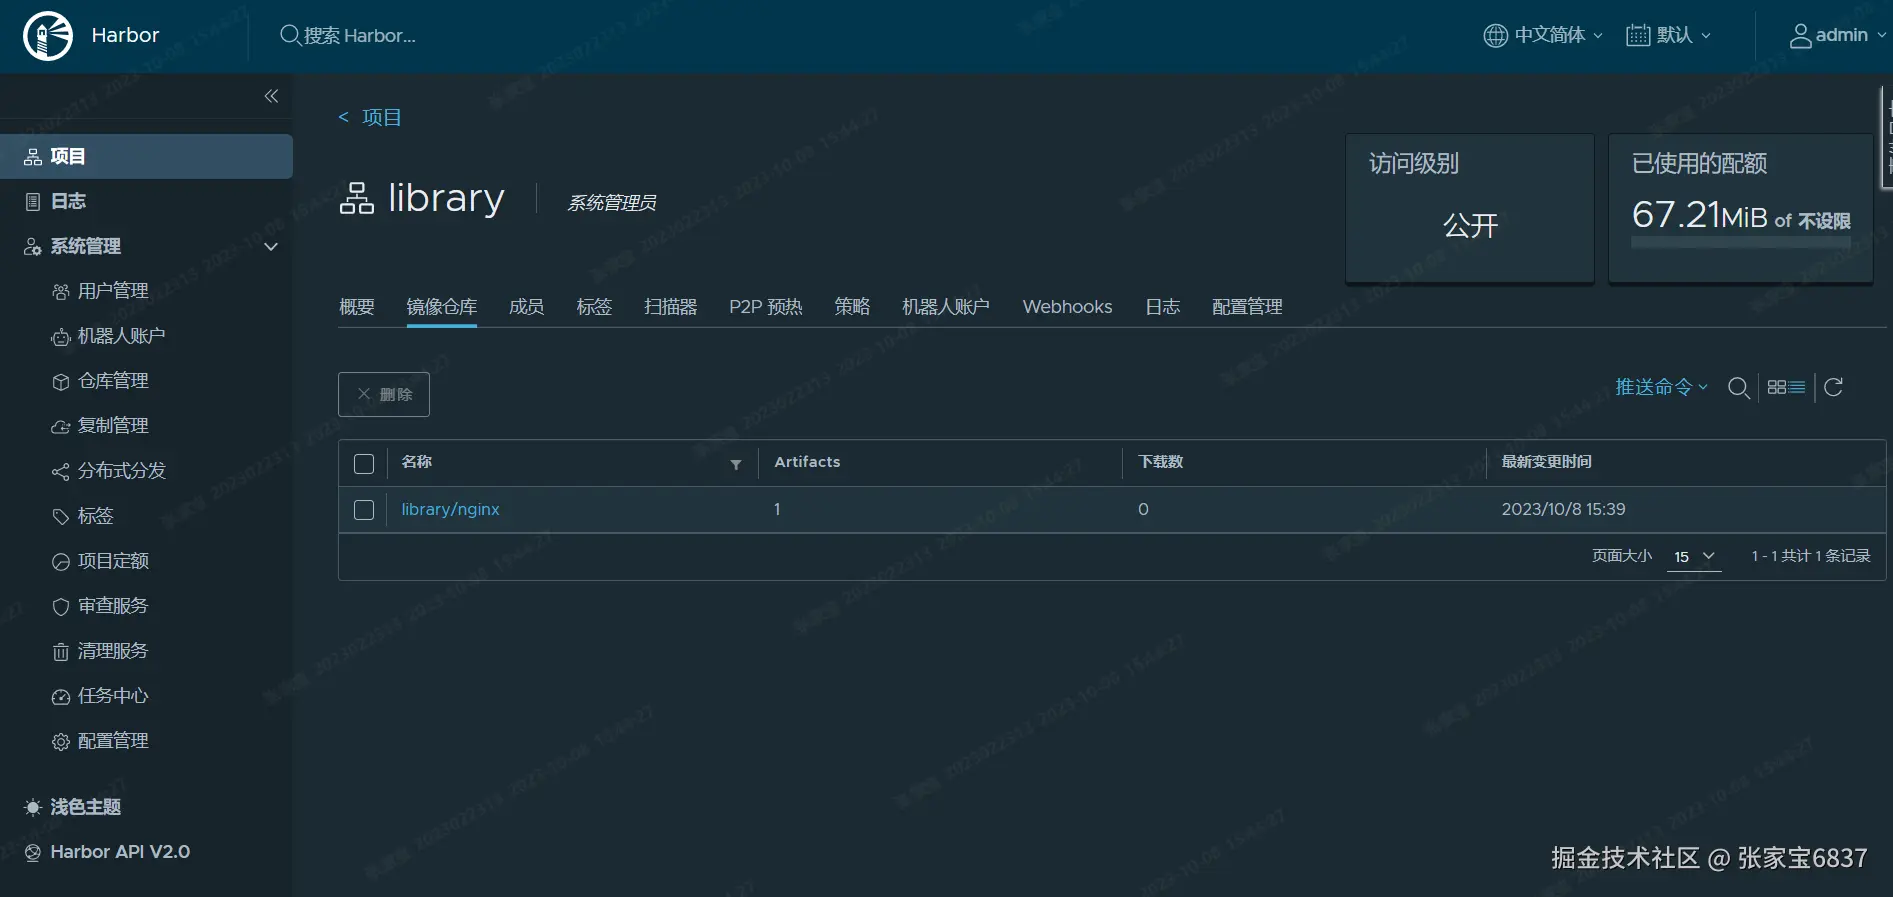Switch to the project 日志 tab

click(x=1163, y=307)
